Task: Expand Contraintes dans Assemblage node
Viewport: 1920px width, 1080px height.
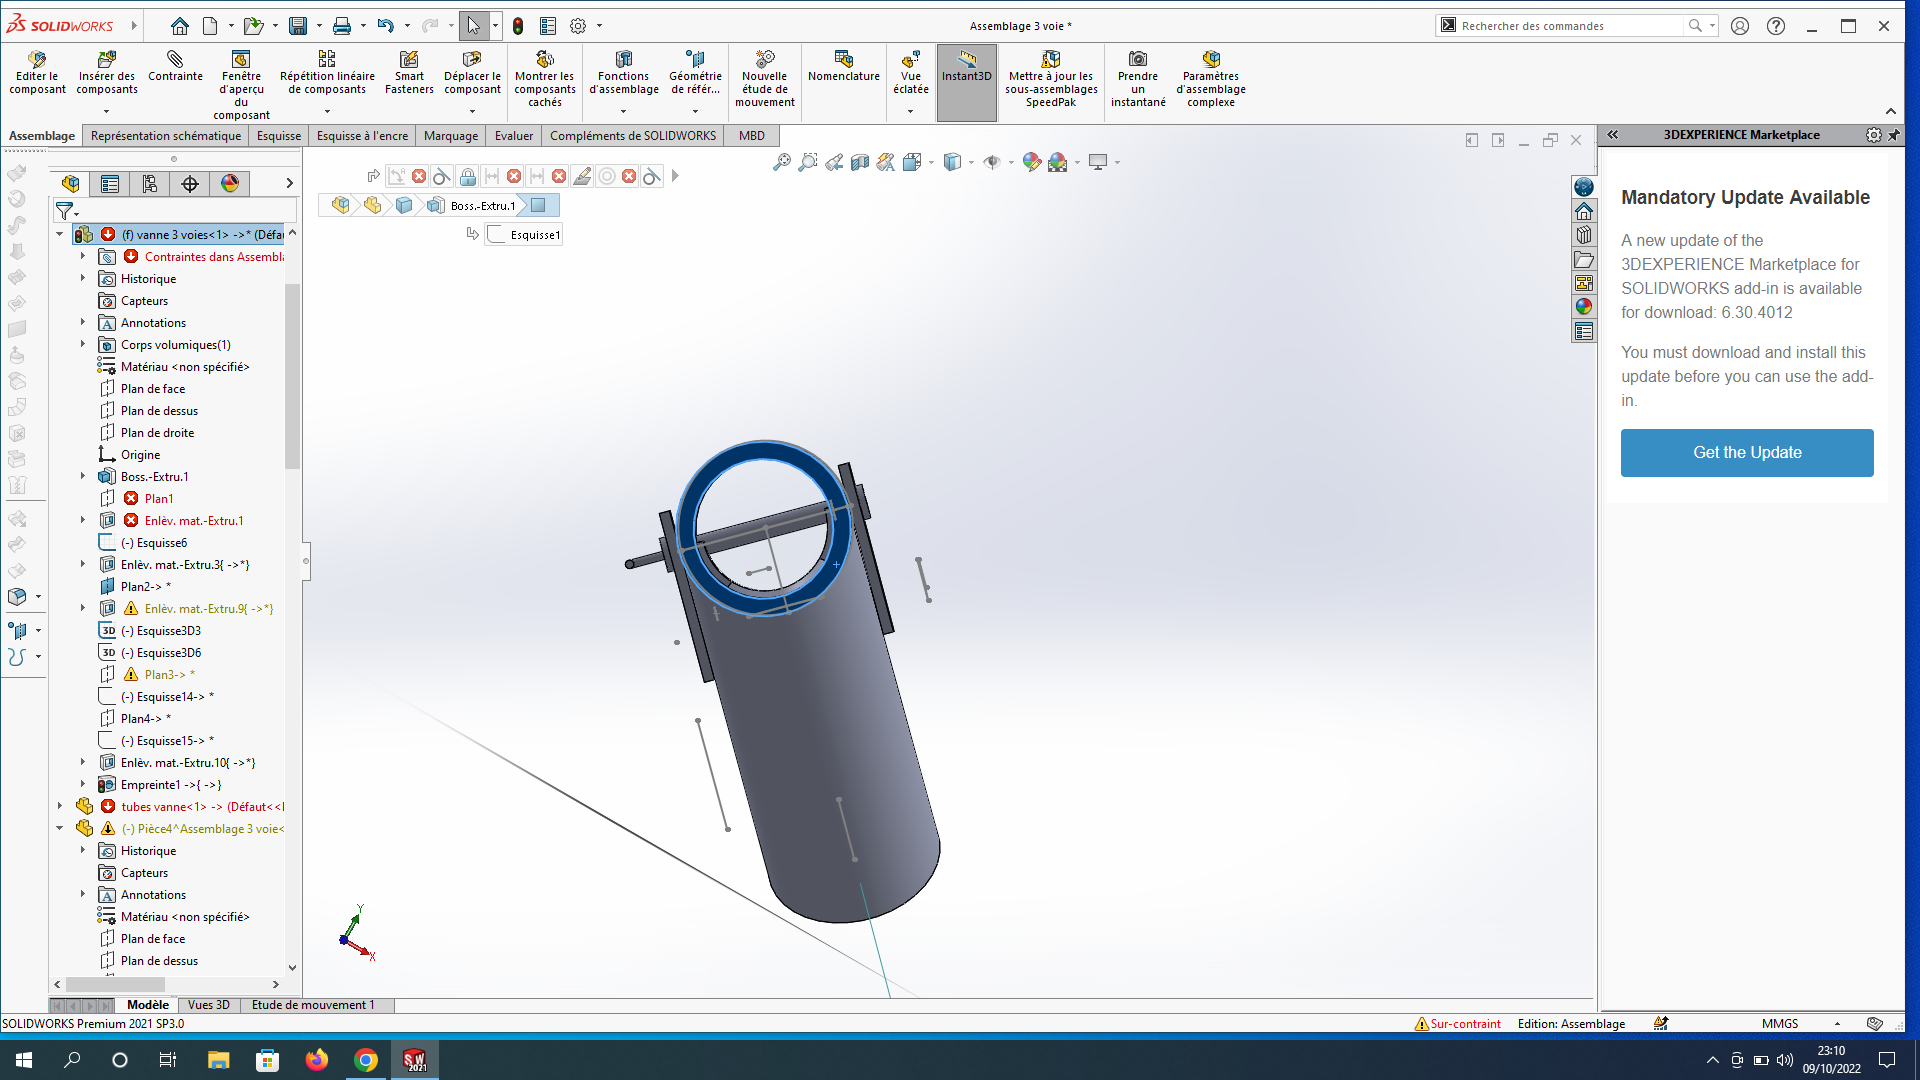Action: point(83,257)
